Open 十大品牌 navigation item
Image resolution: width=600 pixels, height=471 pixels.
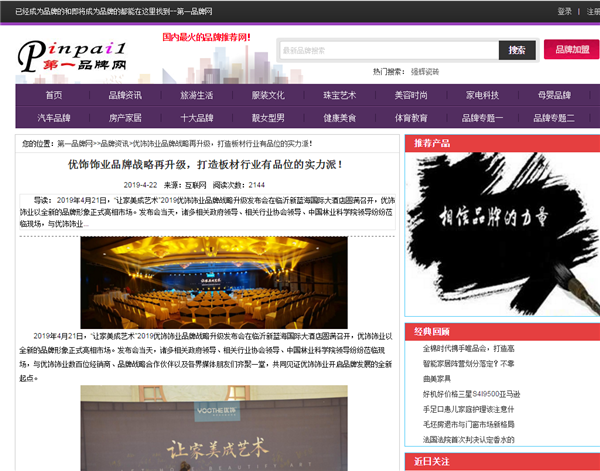pos(197,118)
